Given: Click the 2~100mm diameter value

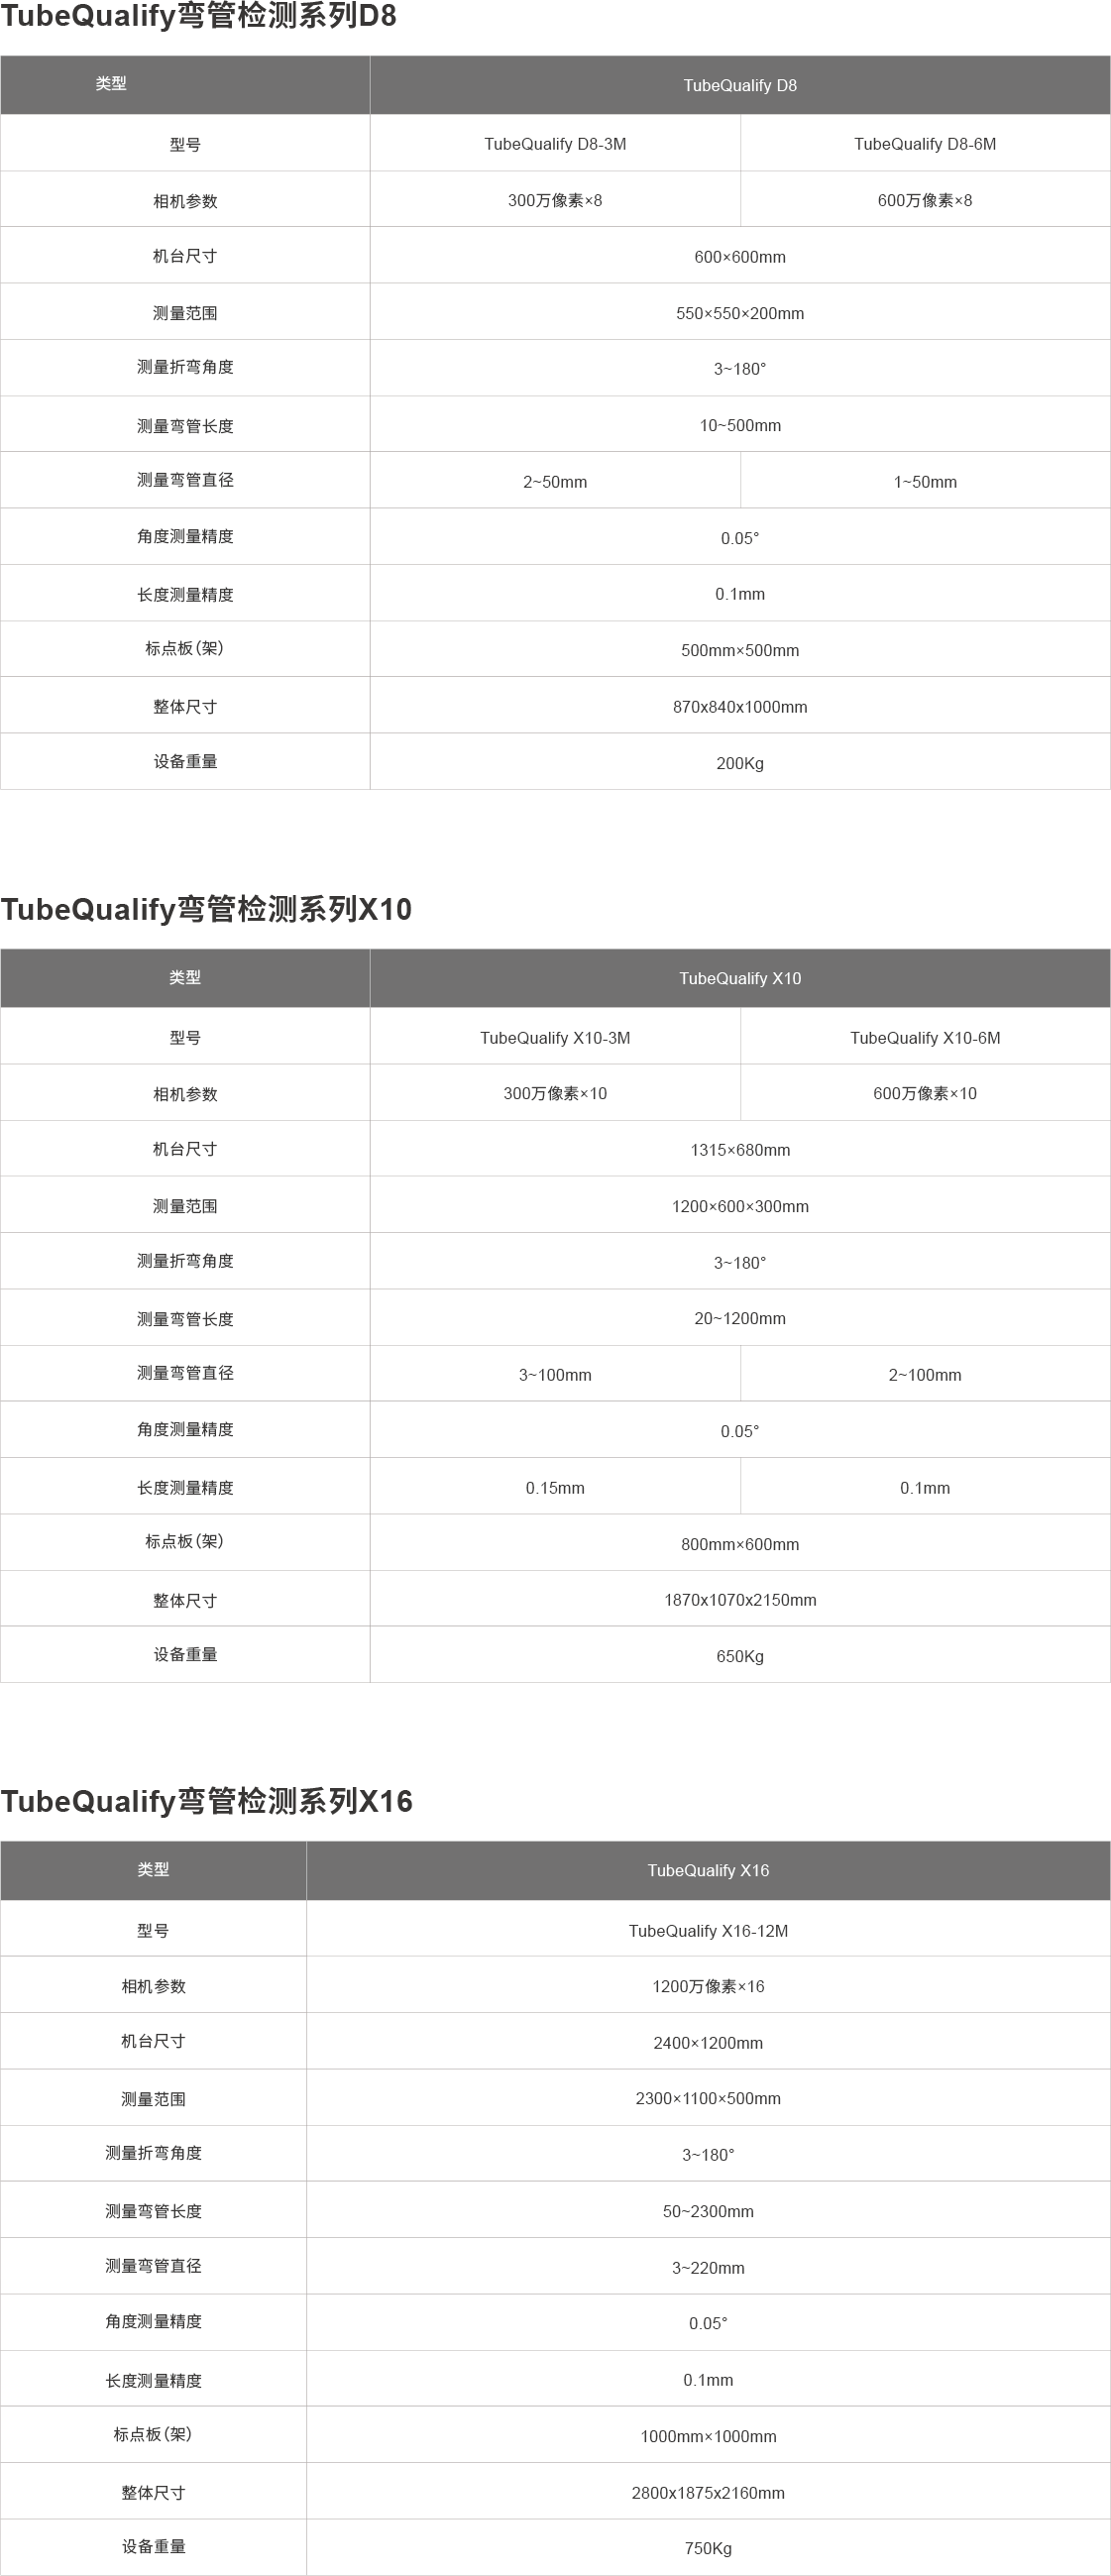Looking at the screenshot, I should [925, 1376].
